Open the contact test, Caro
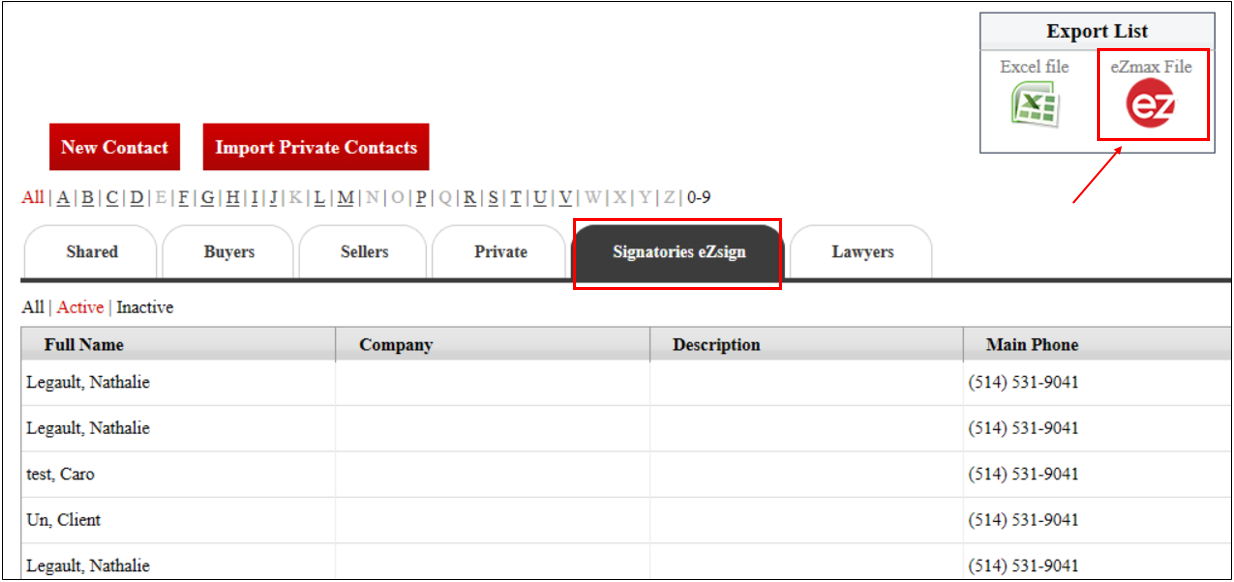The height and width of the screenshot is (582, 1234). tap(60, 474)
